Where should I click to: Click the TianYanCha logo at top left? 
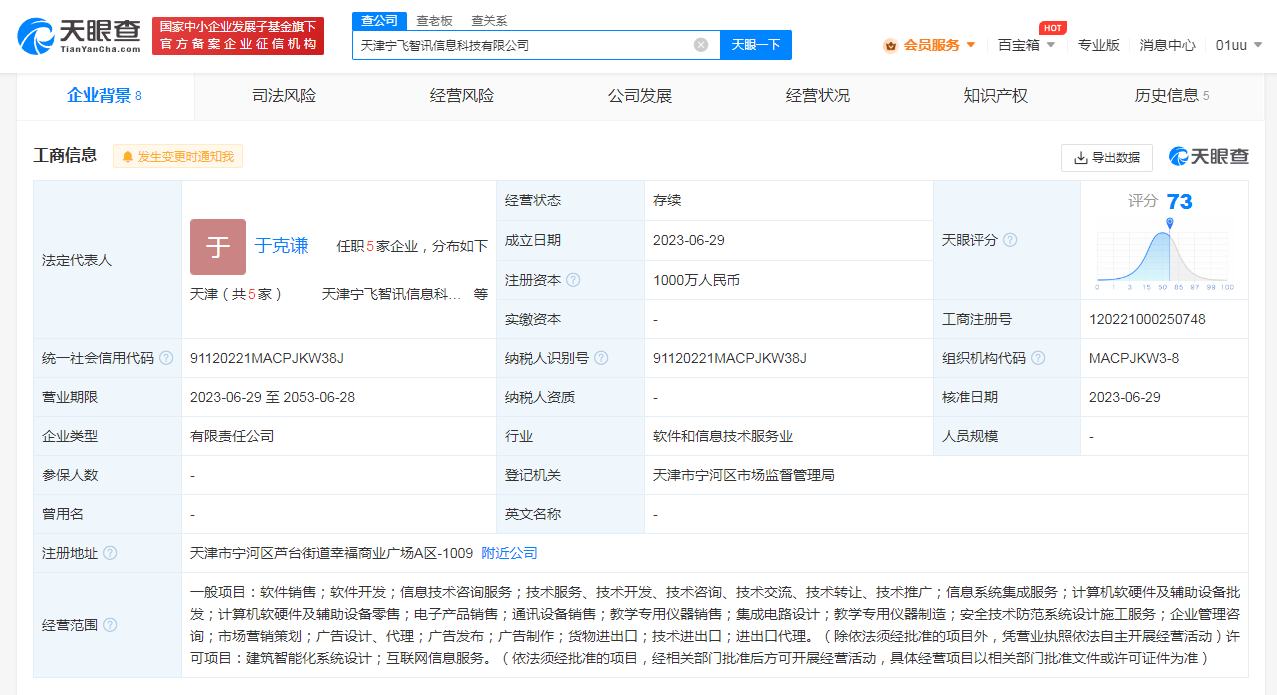(x=78, y=35)
